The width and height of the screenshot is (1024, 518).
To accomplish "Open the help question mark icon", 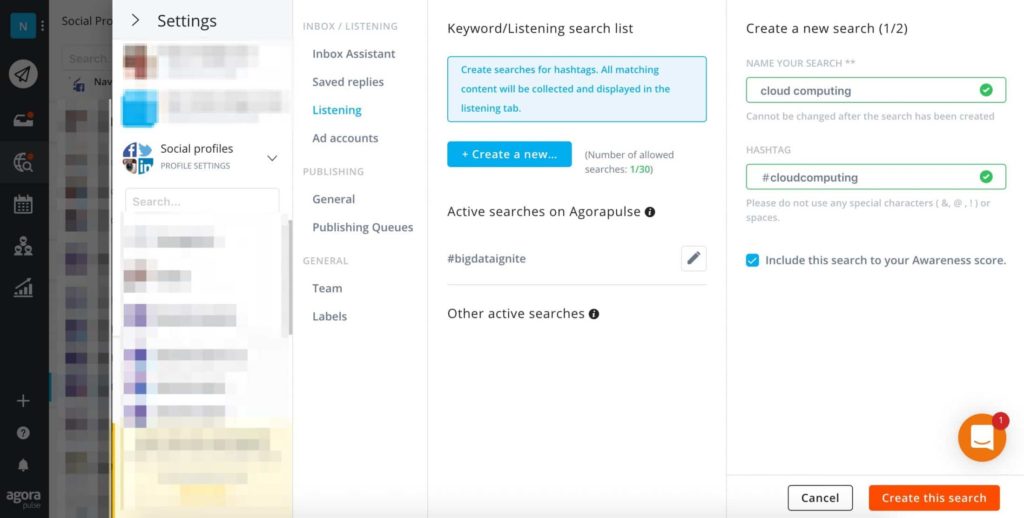I will (23, 433).
